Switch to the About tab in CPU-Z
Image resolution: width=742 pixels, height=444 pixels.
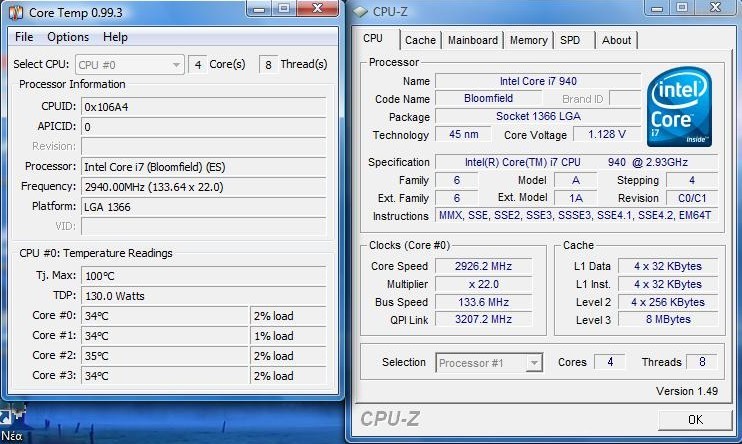tap(616, 40)
